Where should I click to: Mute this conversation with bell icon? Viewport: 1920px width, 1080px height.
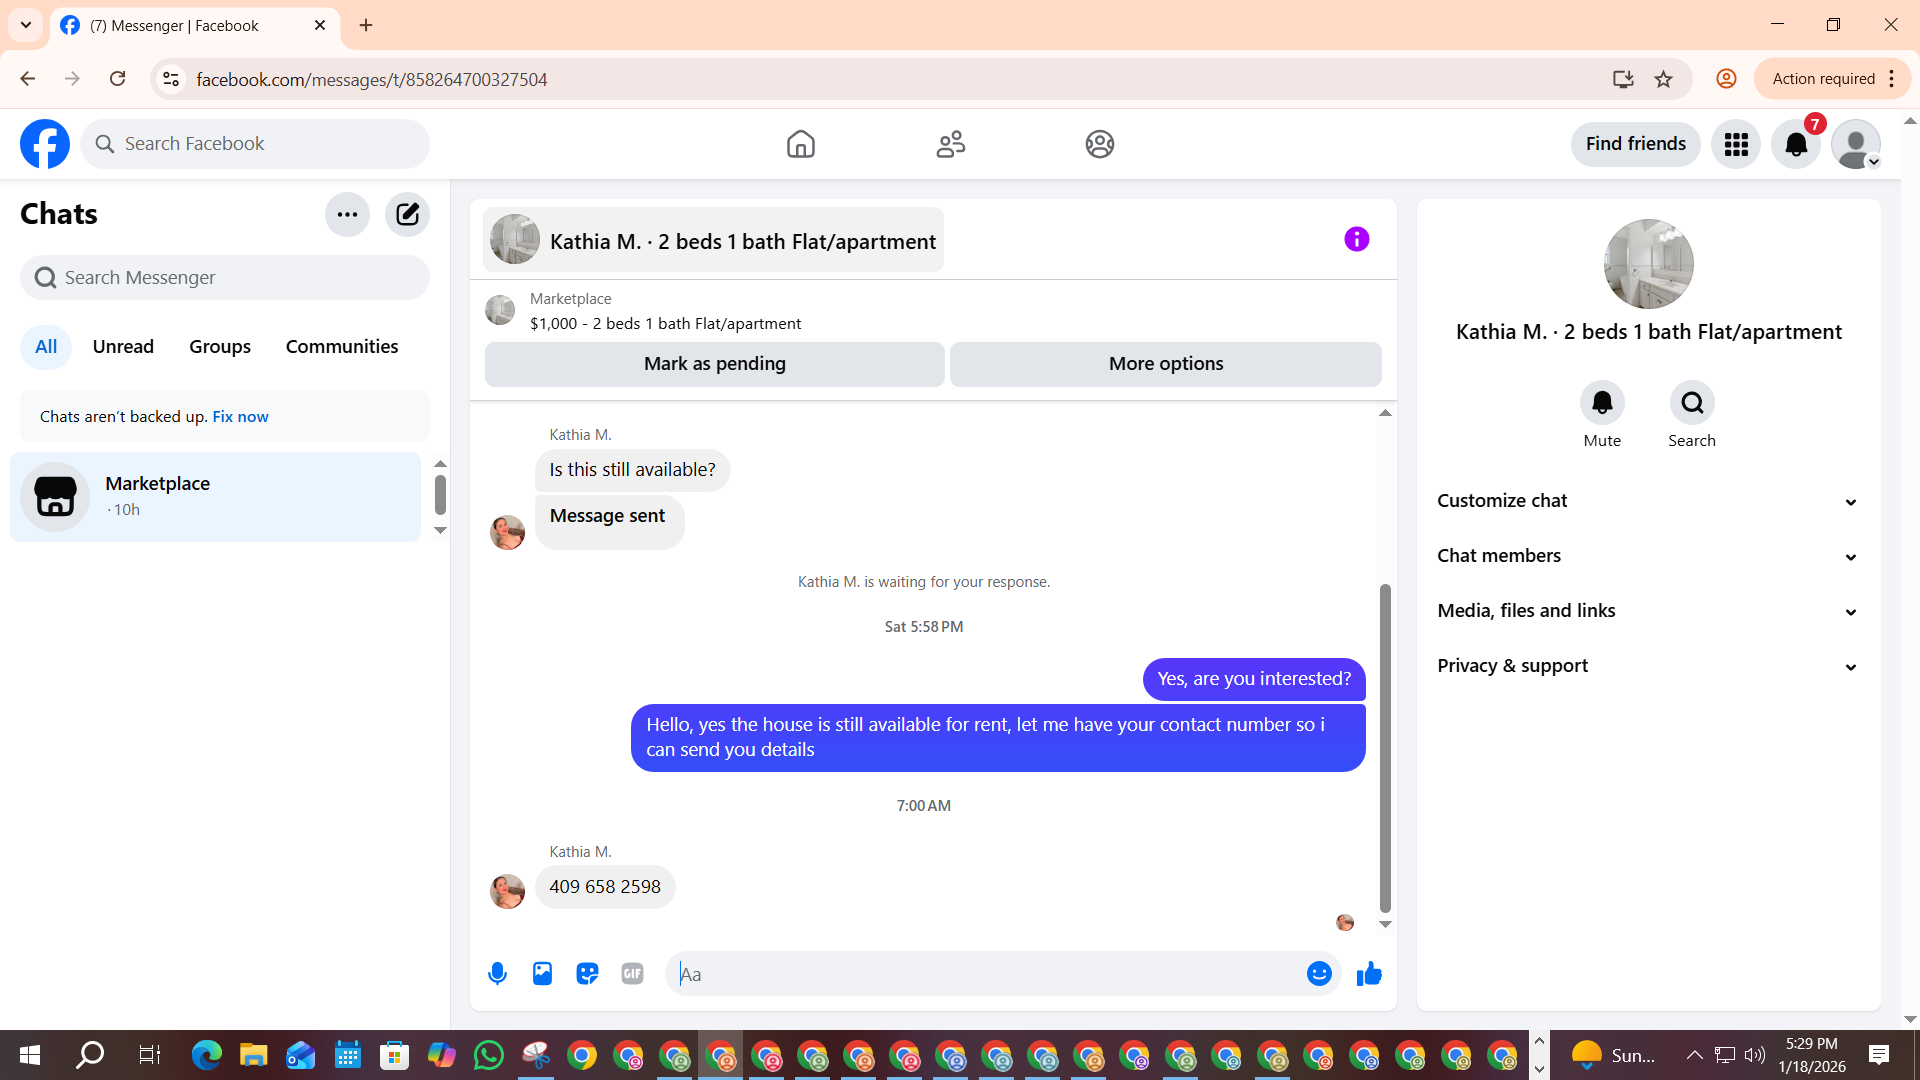tap(1601, 403)
